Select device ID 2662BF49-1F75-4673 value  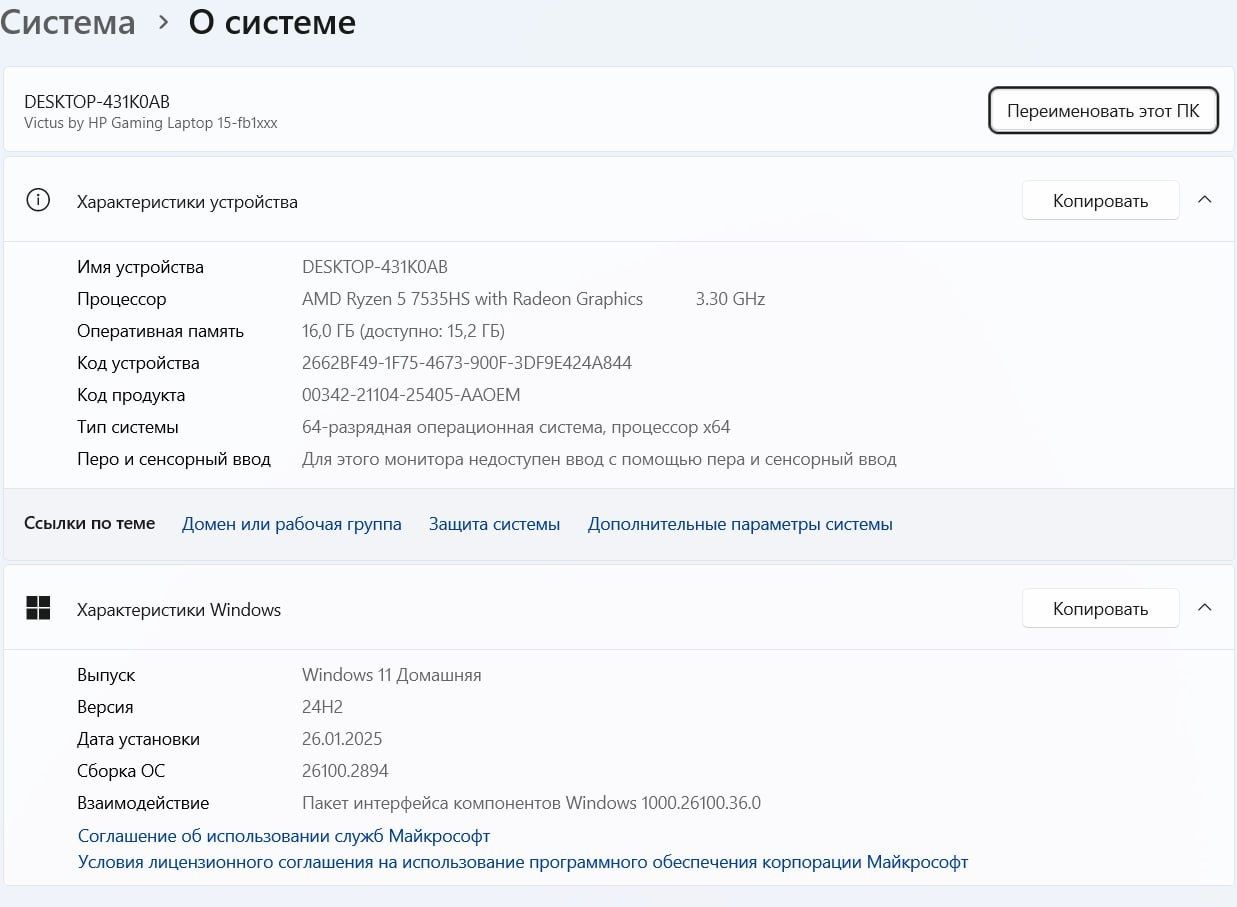[x=467, y=363]
